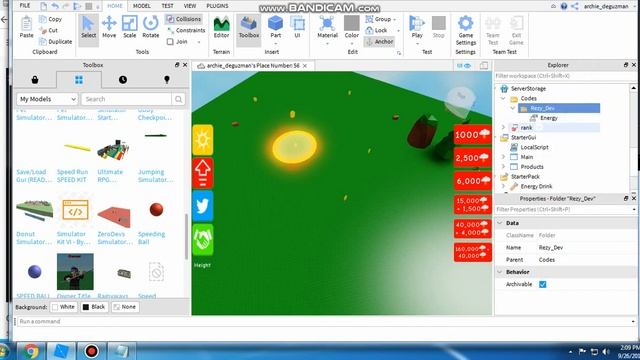Switch to the VIEW ribbon tab
Screen dimensions: 640x360
[x=190, y=6]
